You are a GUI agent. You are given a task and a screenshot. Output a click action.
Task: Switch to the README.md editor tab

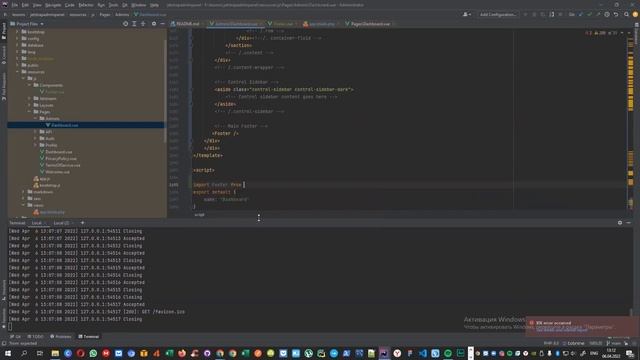(x=185, y=24)
